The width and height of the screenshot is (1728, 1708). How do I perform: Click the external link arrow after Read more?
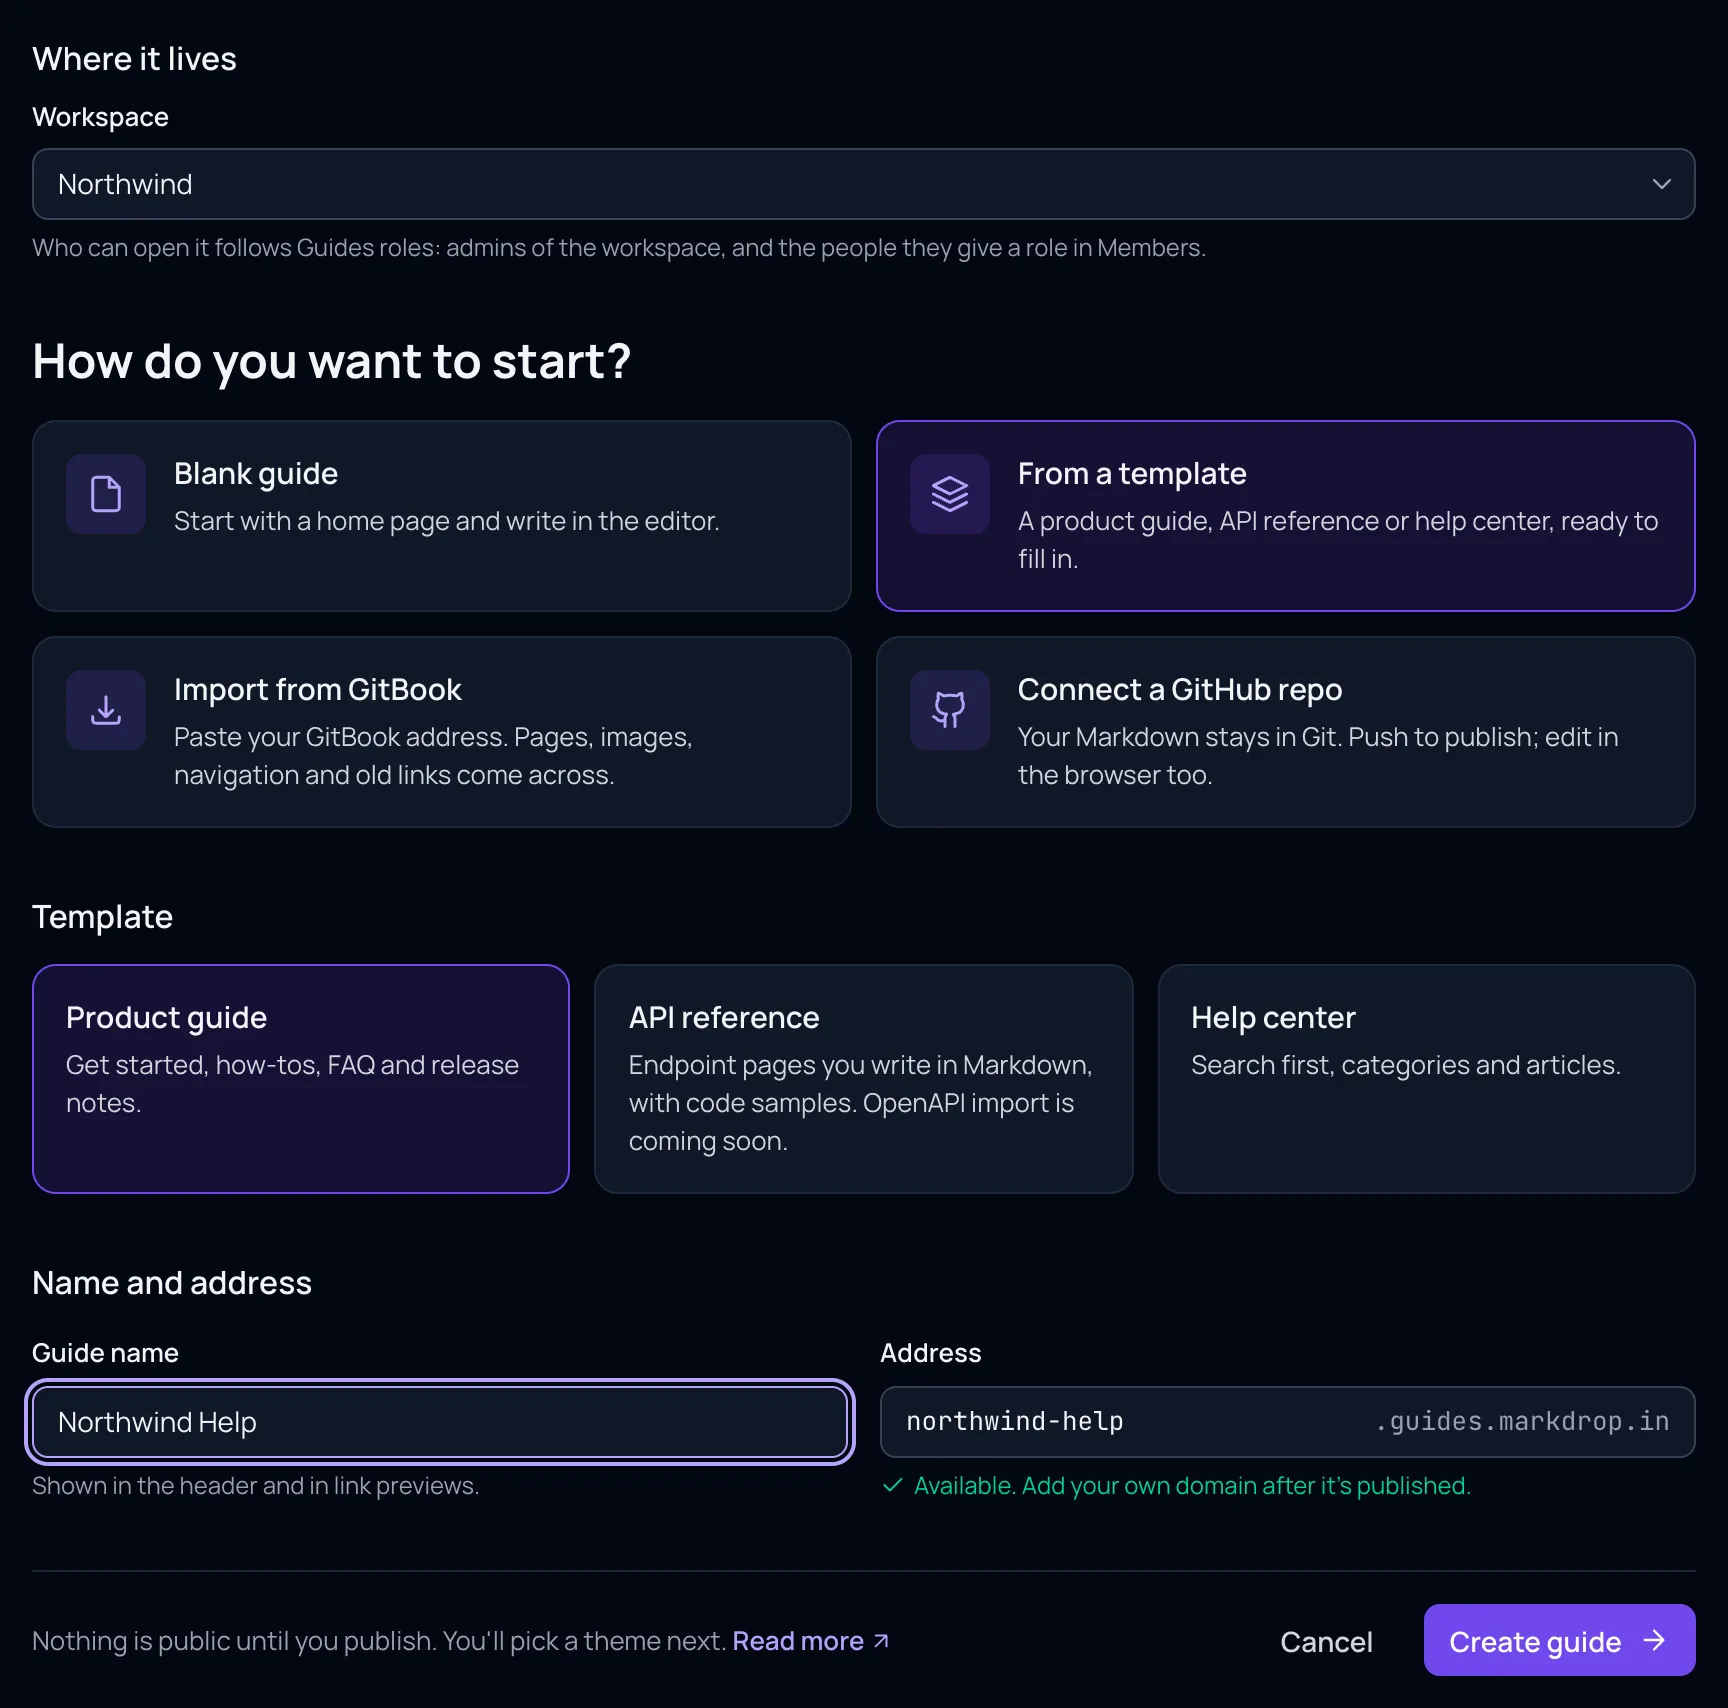(x=881, y=1641)
